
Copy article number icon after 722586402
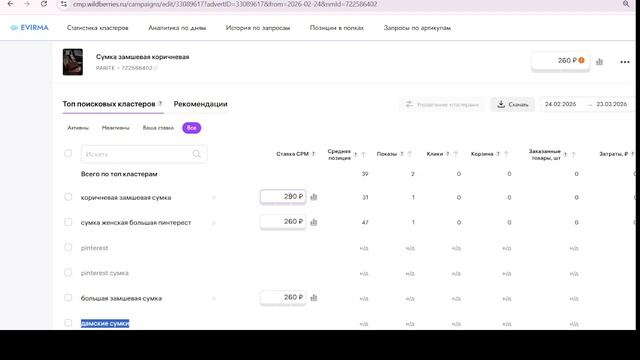(x=156, y=68)
